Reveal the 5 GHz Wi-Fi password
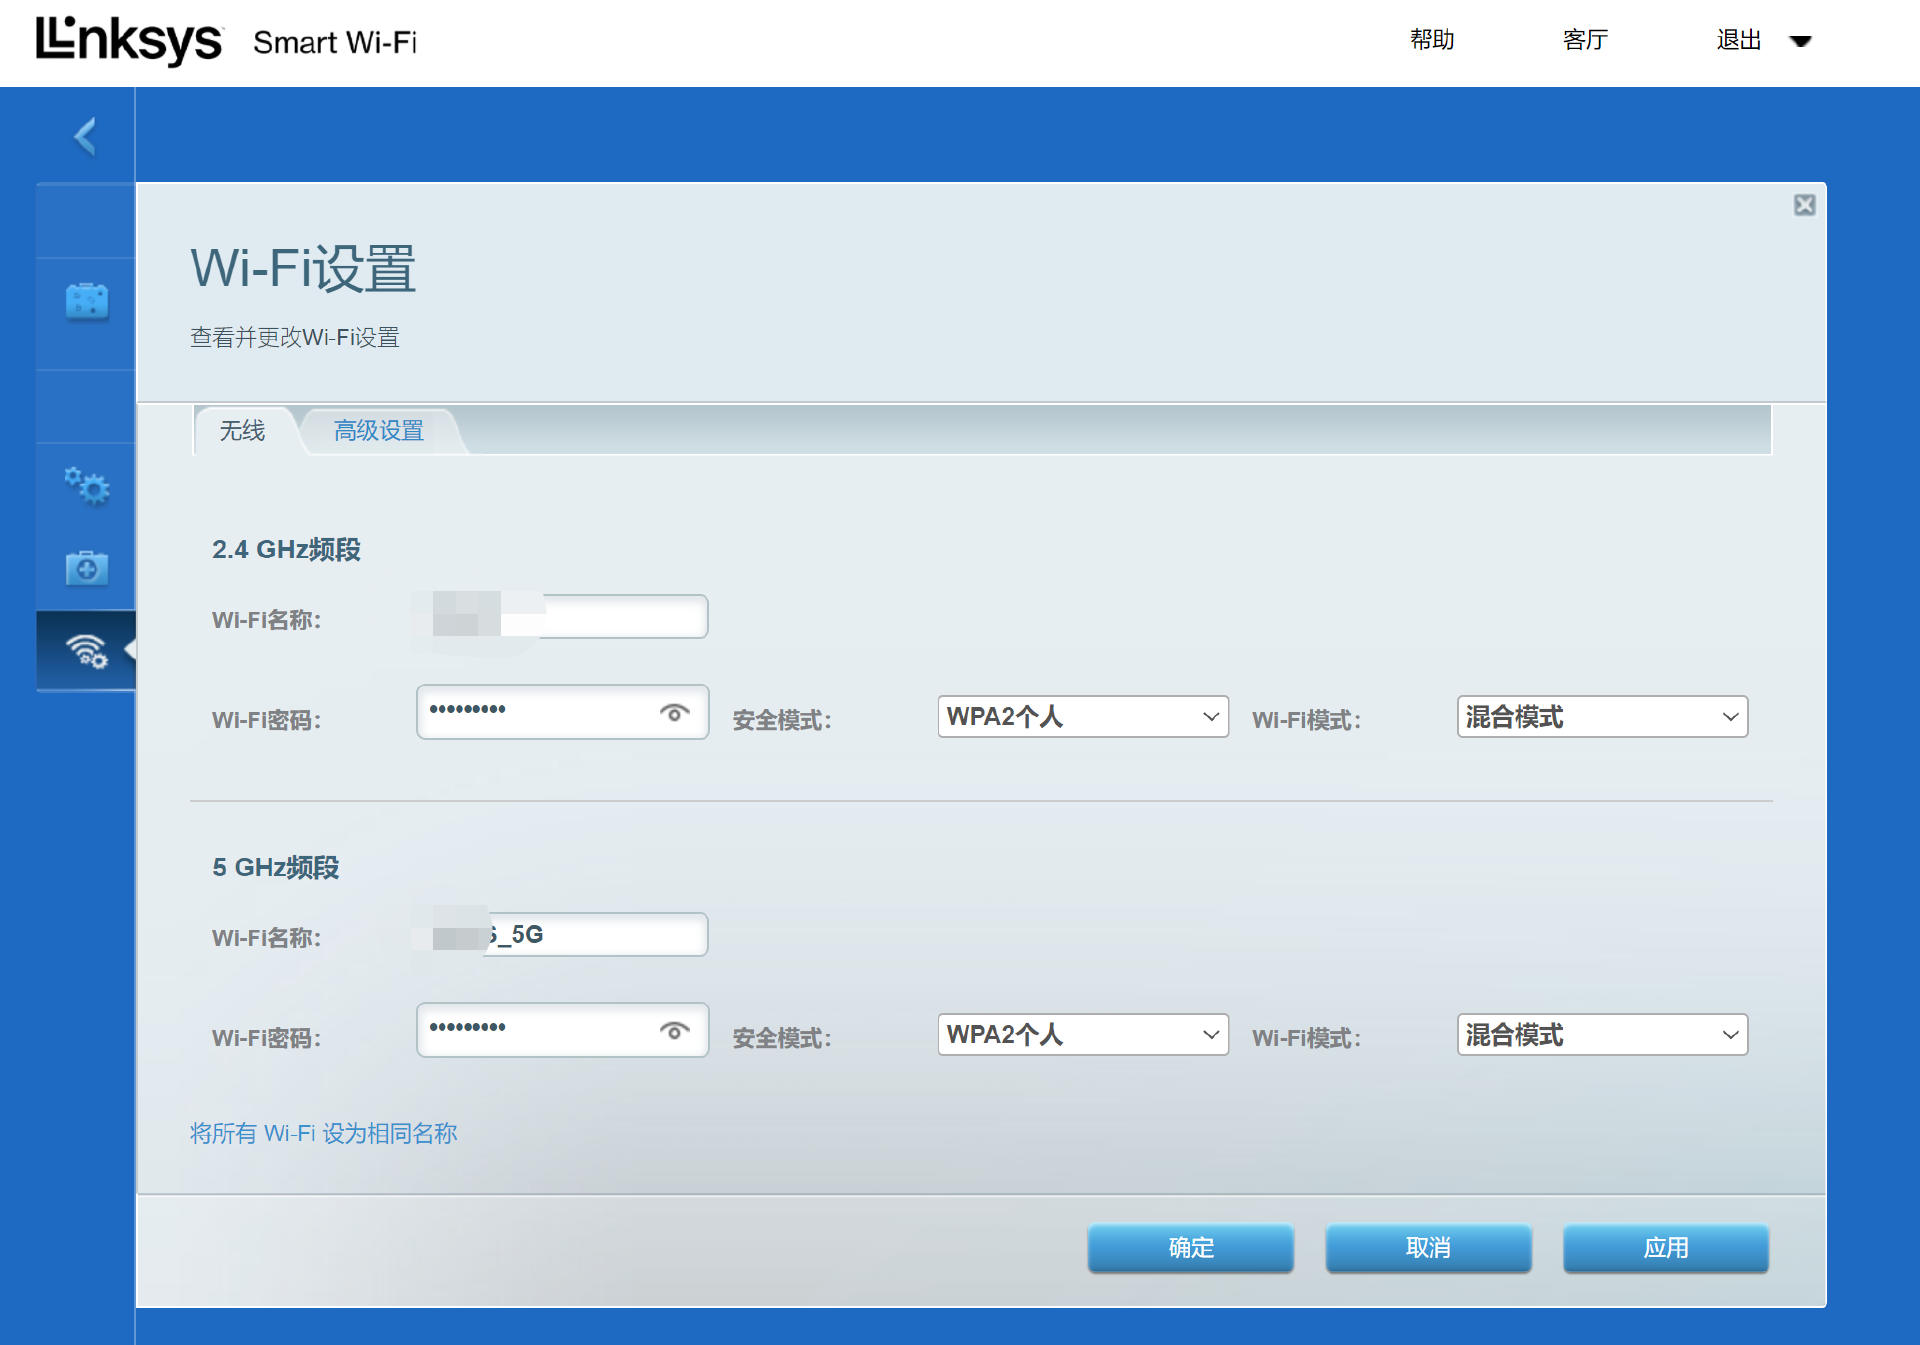This screenshot has width=1920, height=1345. click(x=675, y=1031)
